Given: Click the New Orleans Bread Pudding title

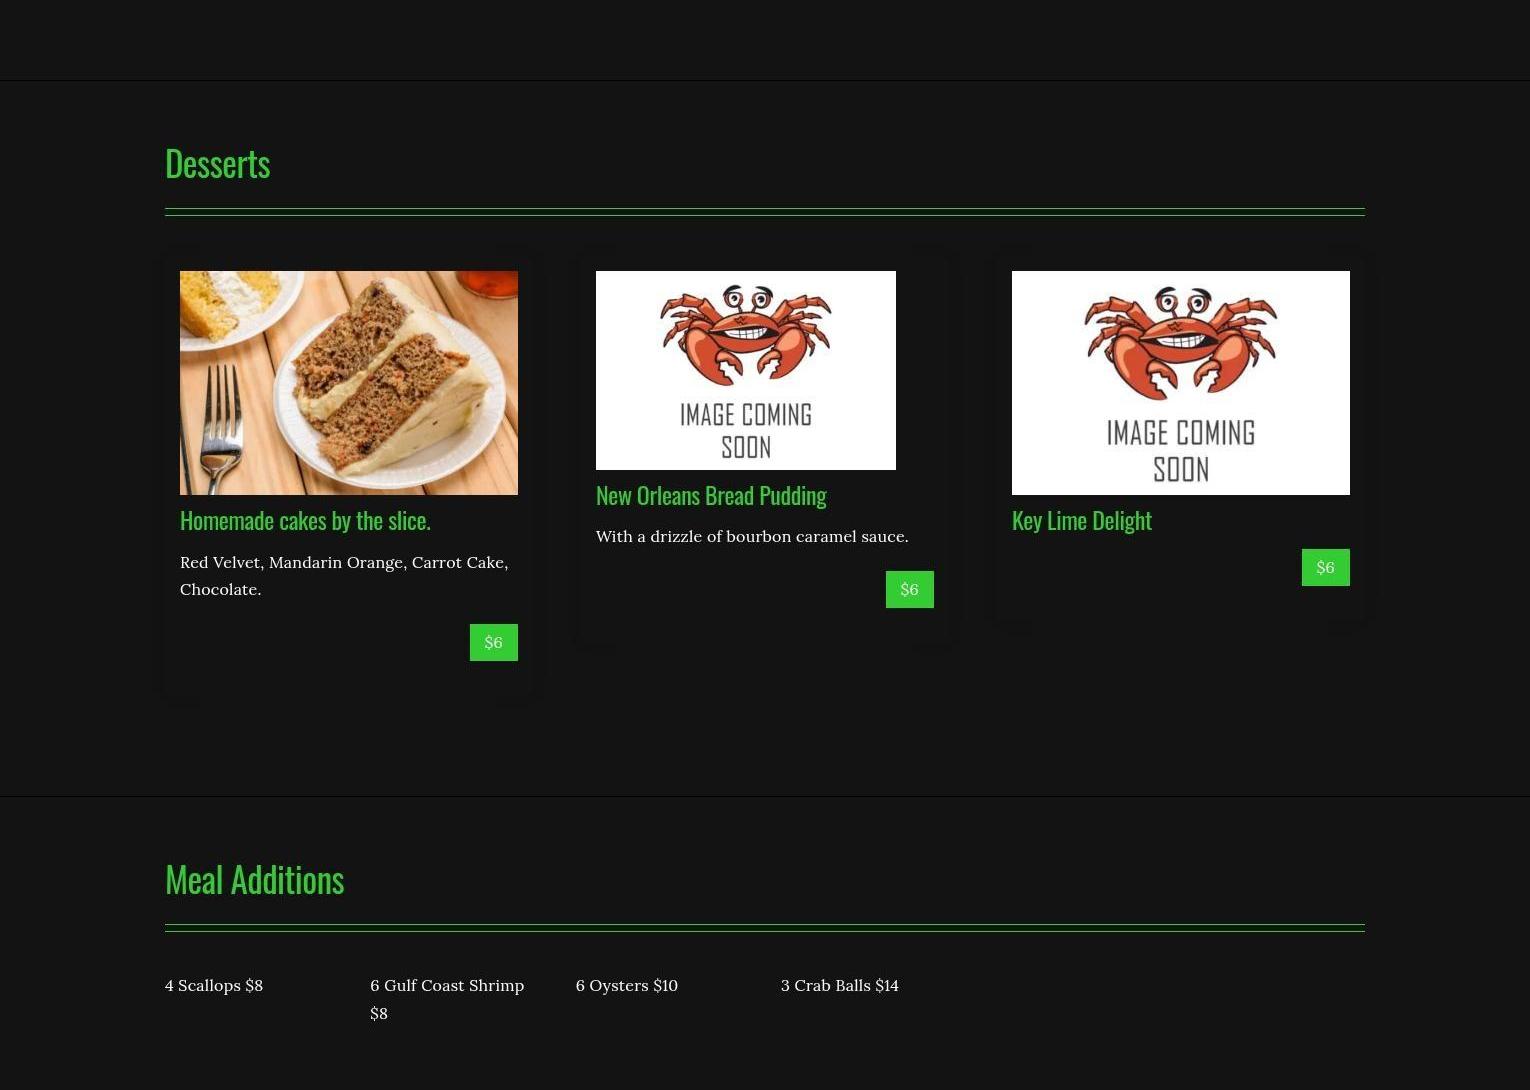Looking at the screenshot, I should (x=711, y=496).
